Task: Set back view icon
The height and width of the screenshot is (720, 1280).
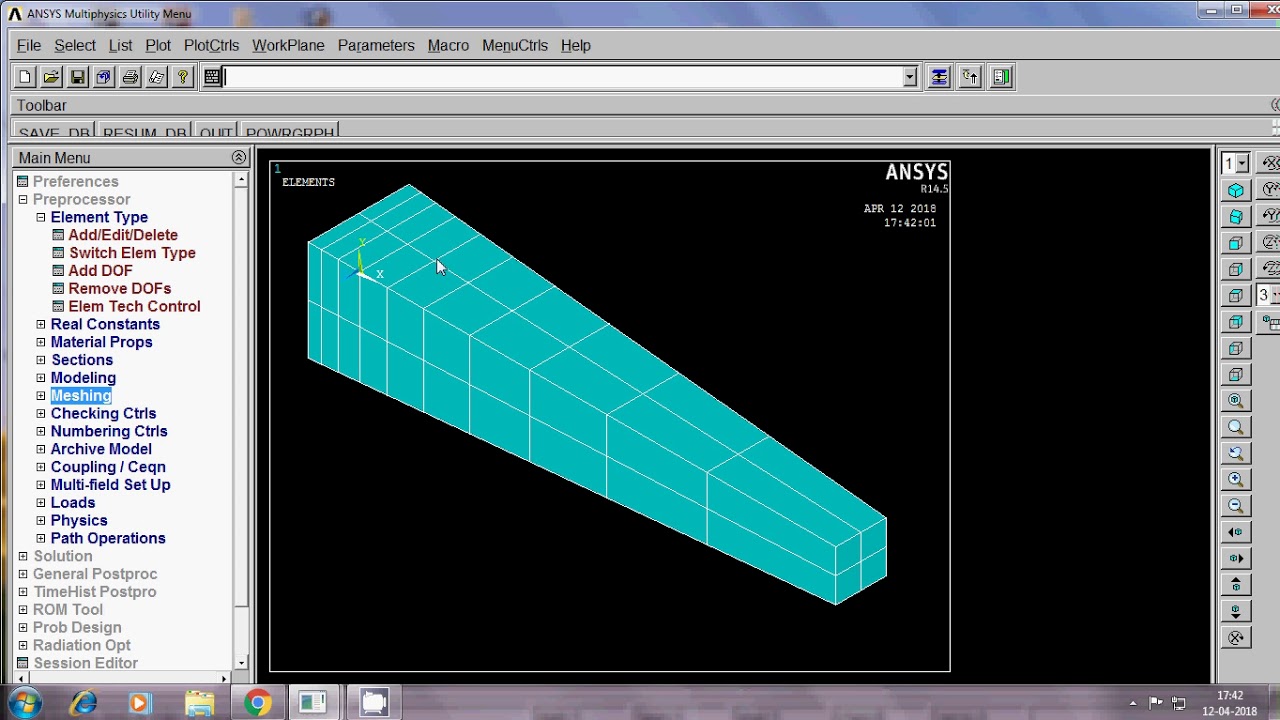Action: point(1236,322)
